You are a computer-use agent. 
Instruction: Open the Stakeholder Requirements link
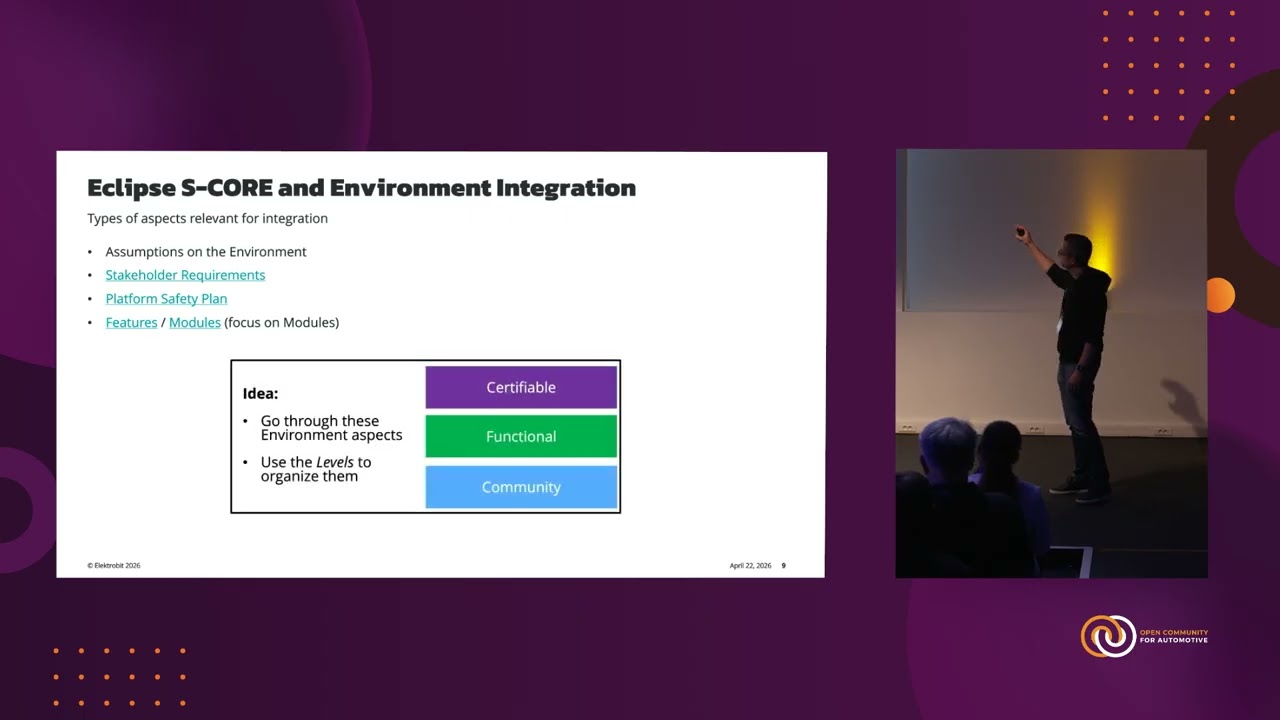185,275
